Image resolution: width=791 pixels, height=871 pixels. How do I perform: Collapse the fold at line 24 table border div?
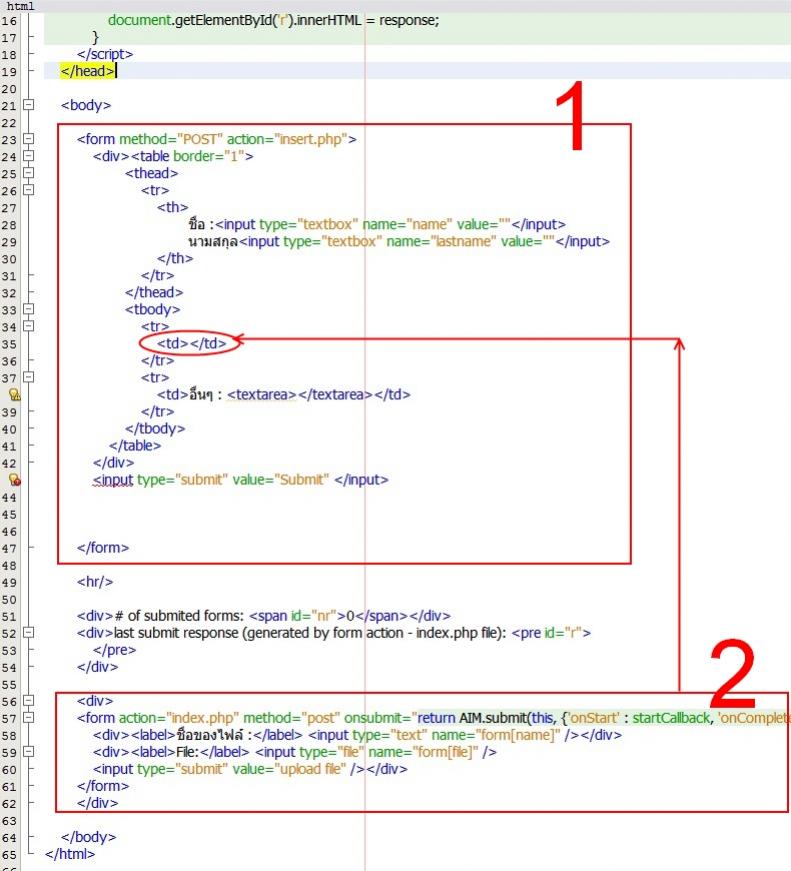pyautogui.click(x=28, y=156)
